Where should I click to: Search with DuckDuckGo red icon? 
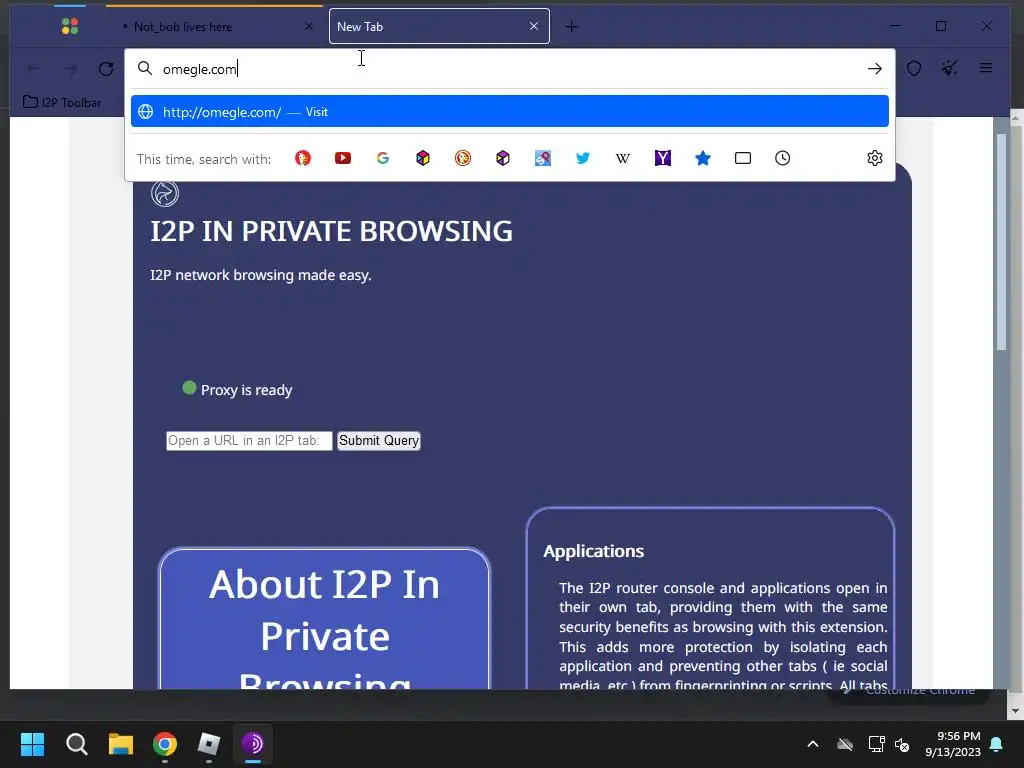302,158
